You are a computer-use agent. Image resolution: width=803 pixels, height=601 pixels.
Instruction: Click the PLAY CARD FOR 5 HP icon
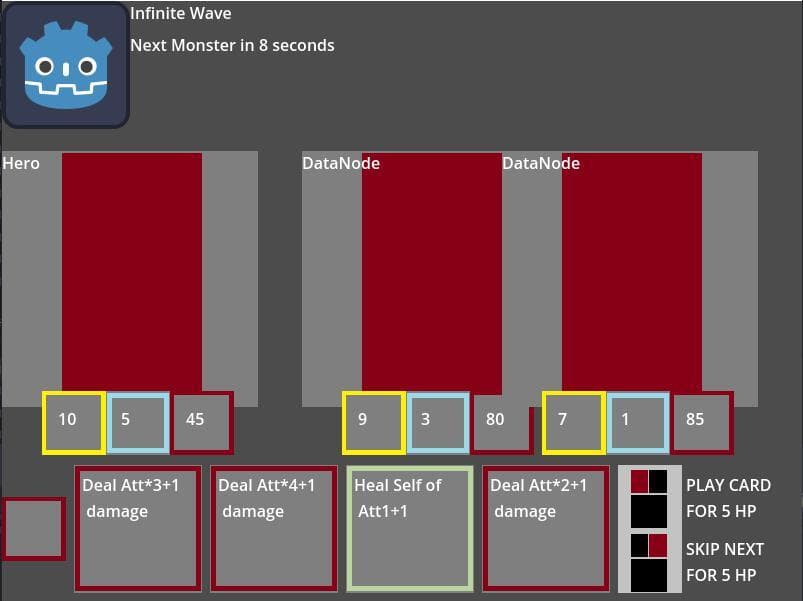(649, 499)
